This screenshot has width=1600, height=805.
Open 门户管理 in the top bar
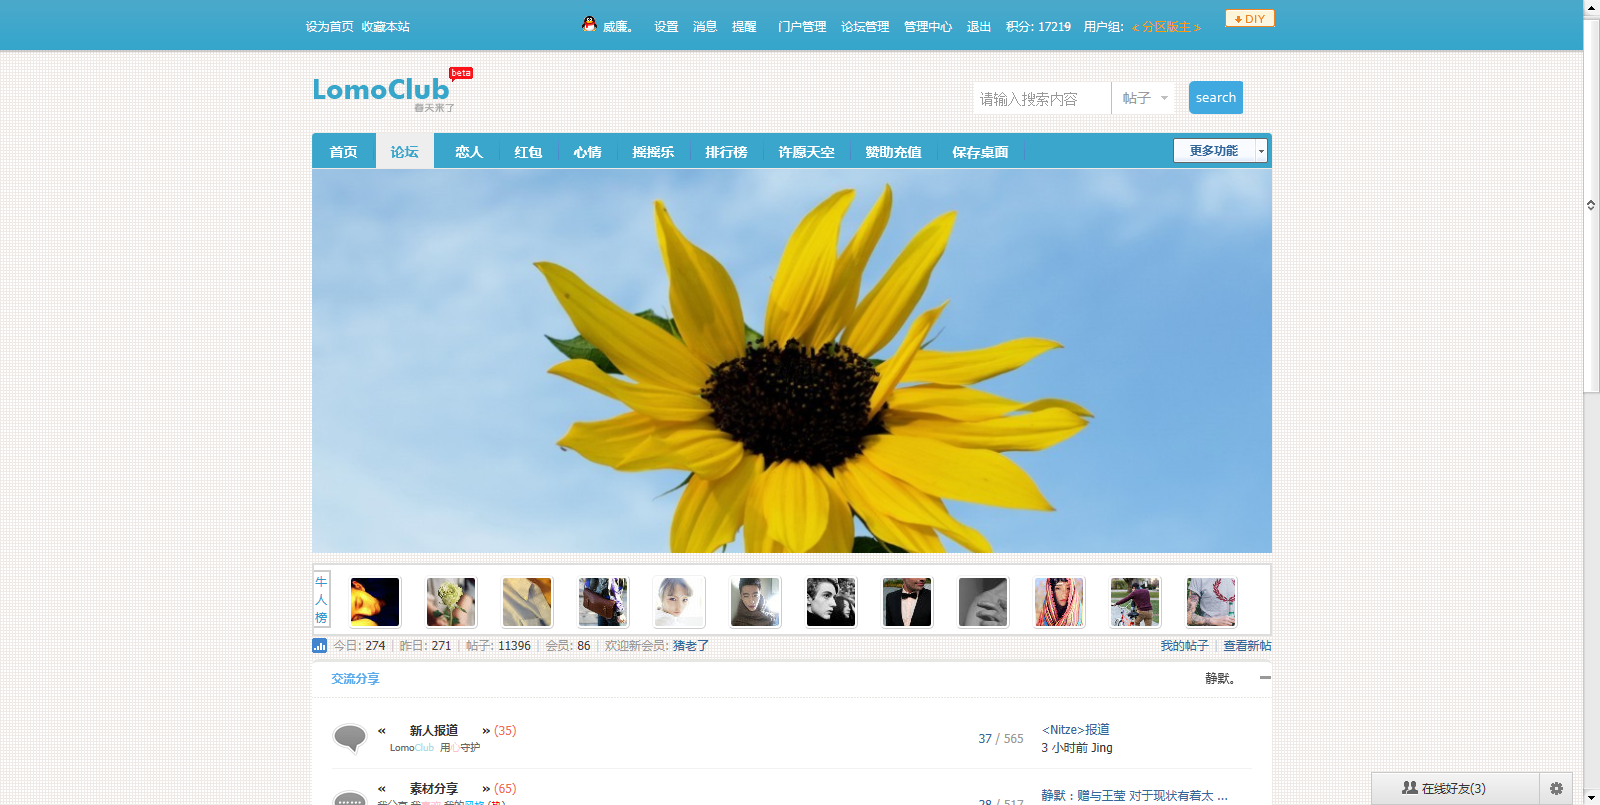[802, 27]
